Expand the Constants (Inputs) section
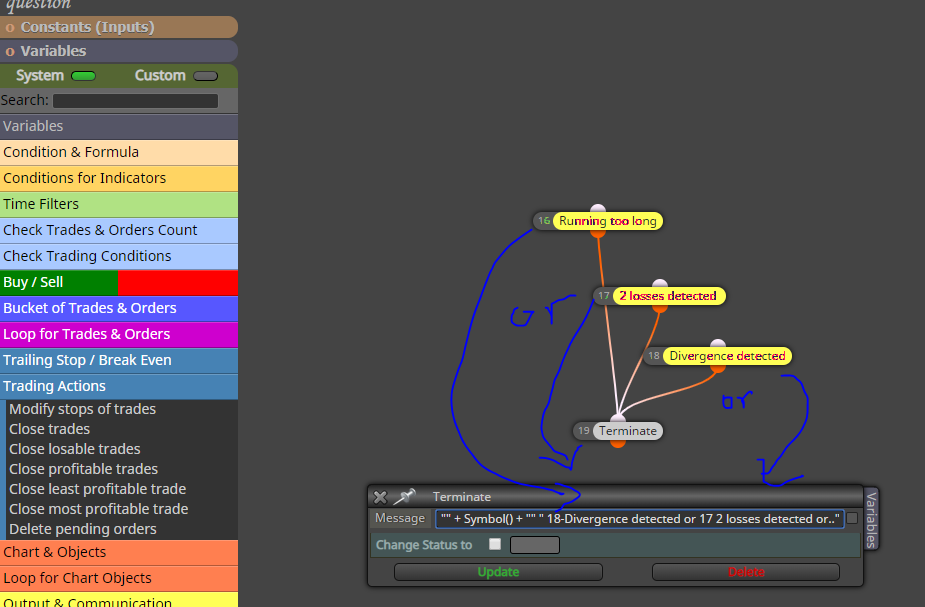 [119, 27]
